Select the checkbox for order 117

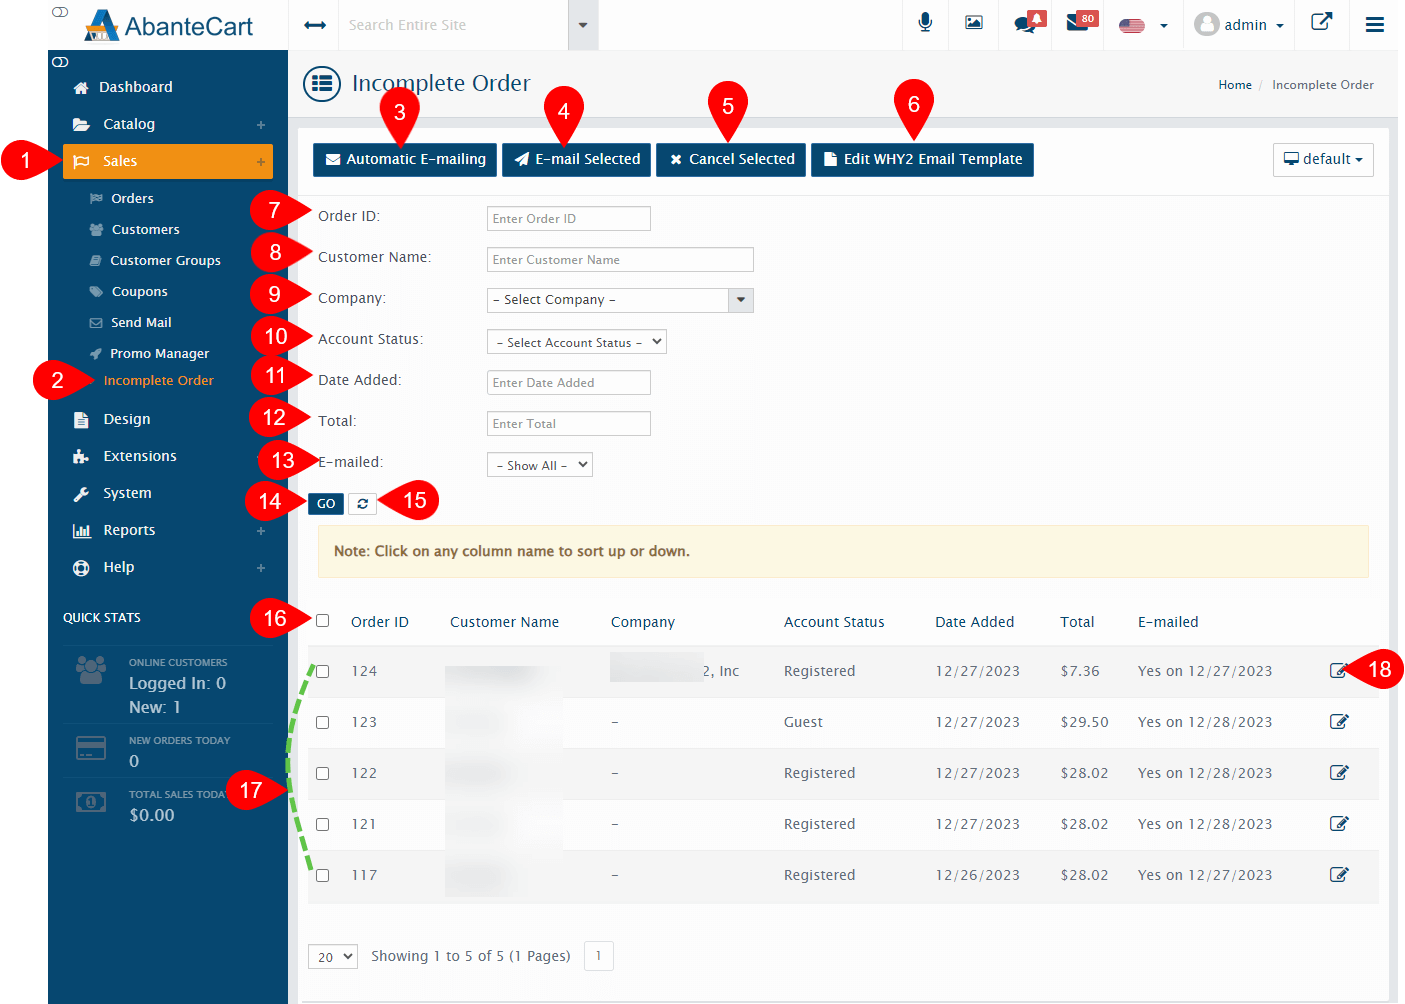click(x=323, y=875)
